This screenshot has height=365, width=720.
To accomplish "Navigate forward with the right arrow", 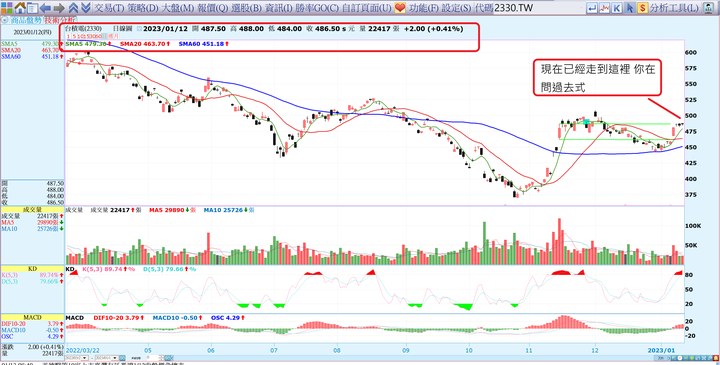I will point(59,8).
